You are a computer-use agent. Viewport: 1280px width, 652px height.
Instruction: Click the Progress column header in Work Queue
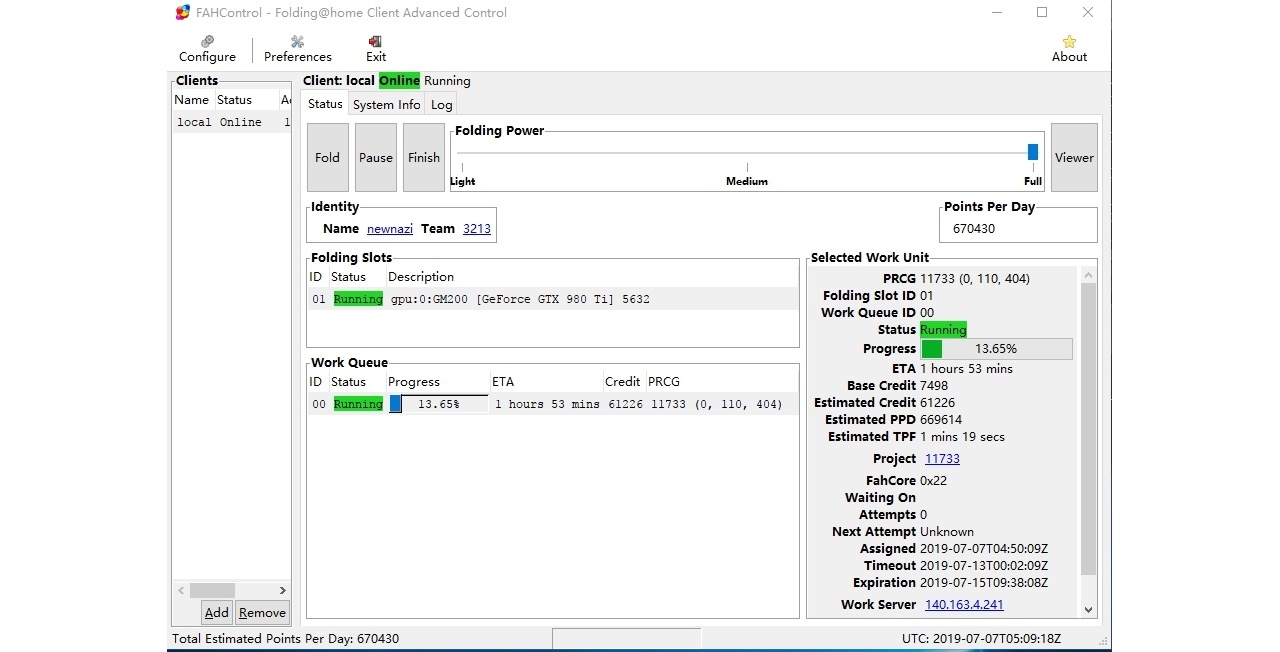tap(438, 382)
